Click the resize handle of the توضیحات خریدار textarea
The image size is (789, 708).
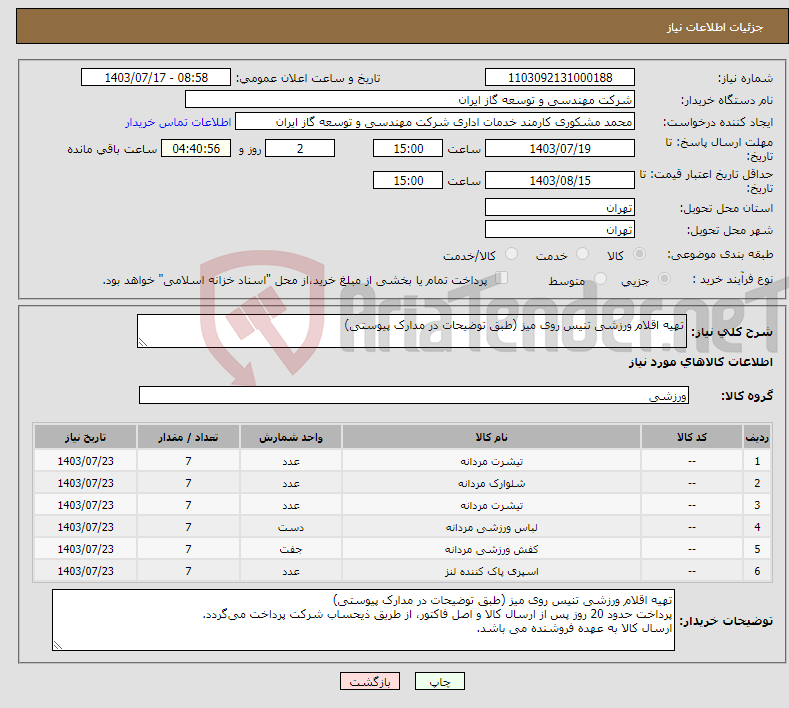(x=58, y=645)
